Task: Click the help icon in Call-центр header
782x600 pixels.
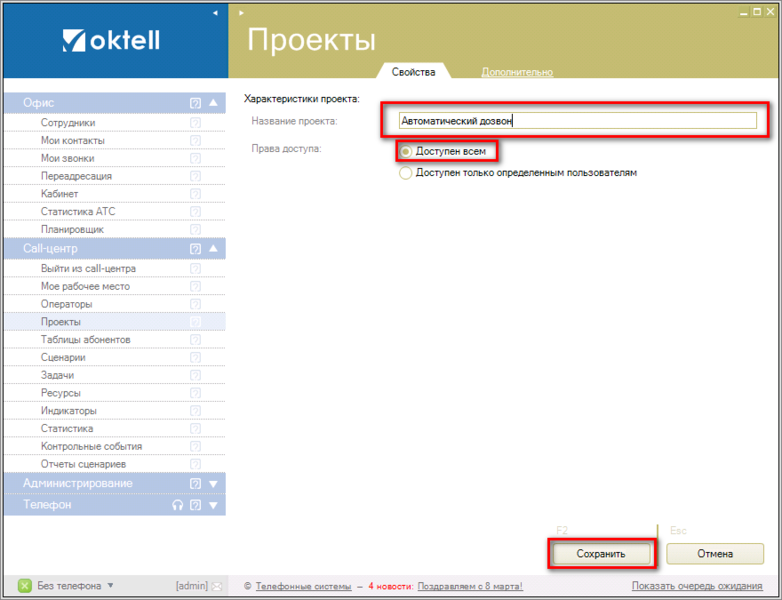Action: click(196, 249)
